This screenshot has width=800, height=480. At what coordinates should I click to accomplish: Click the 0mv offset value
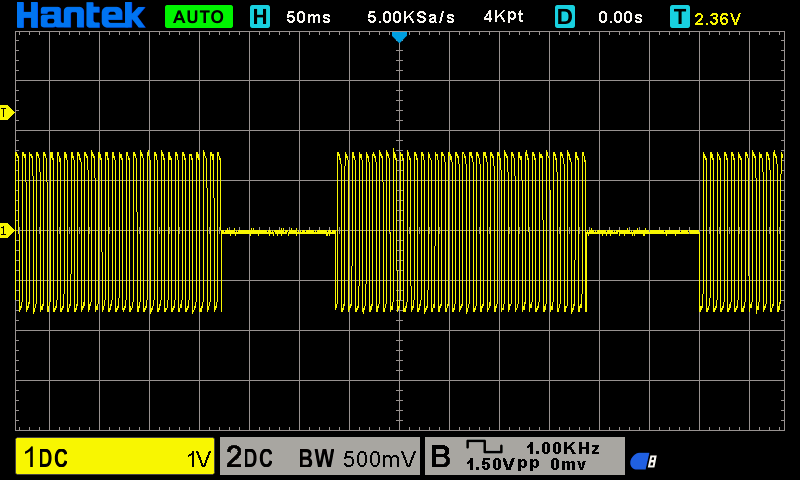coord(569,465)
